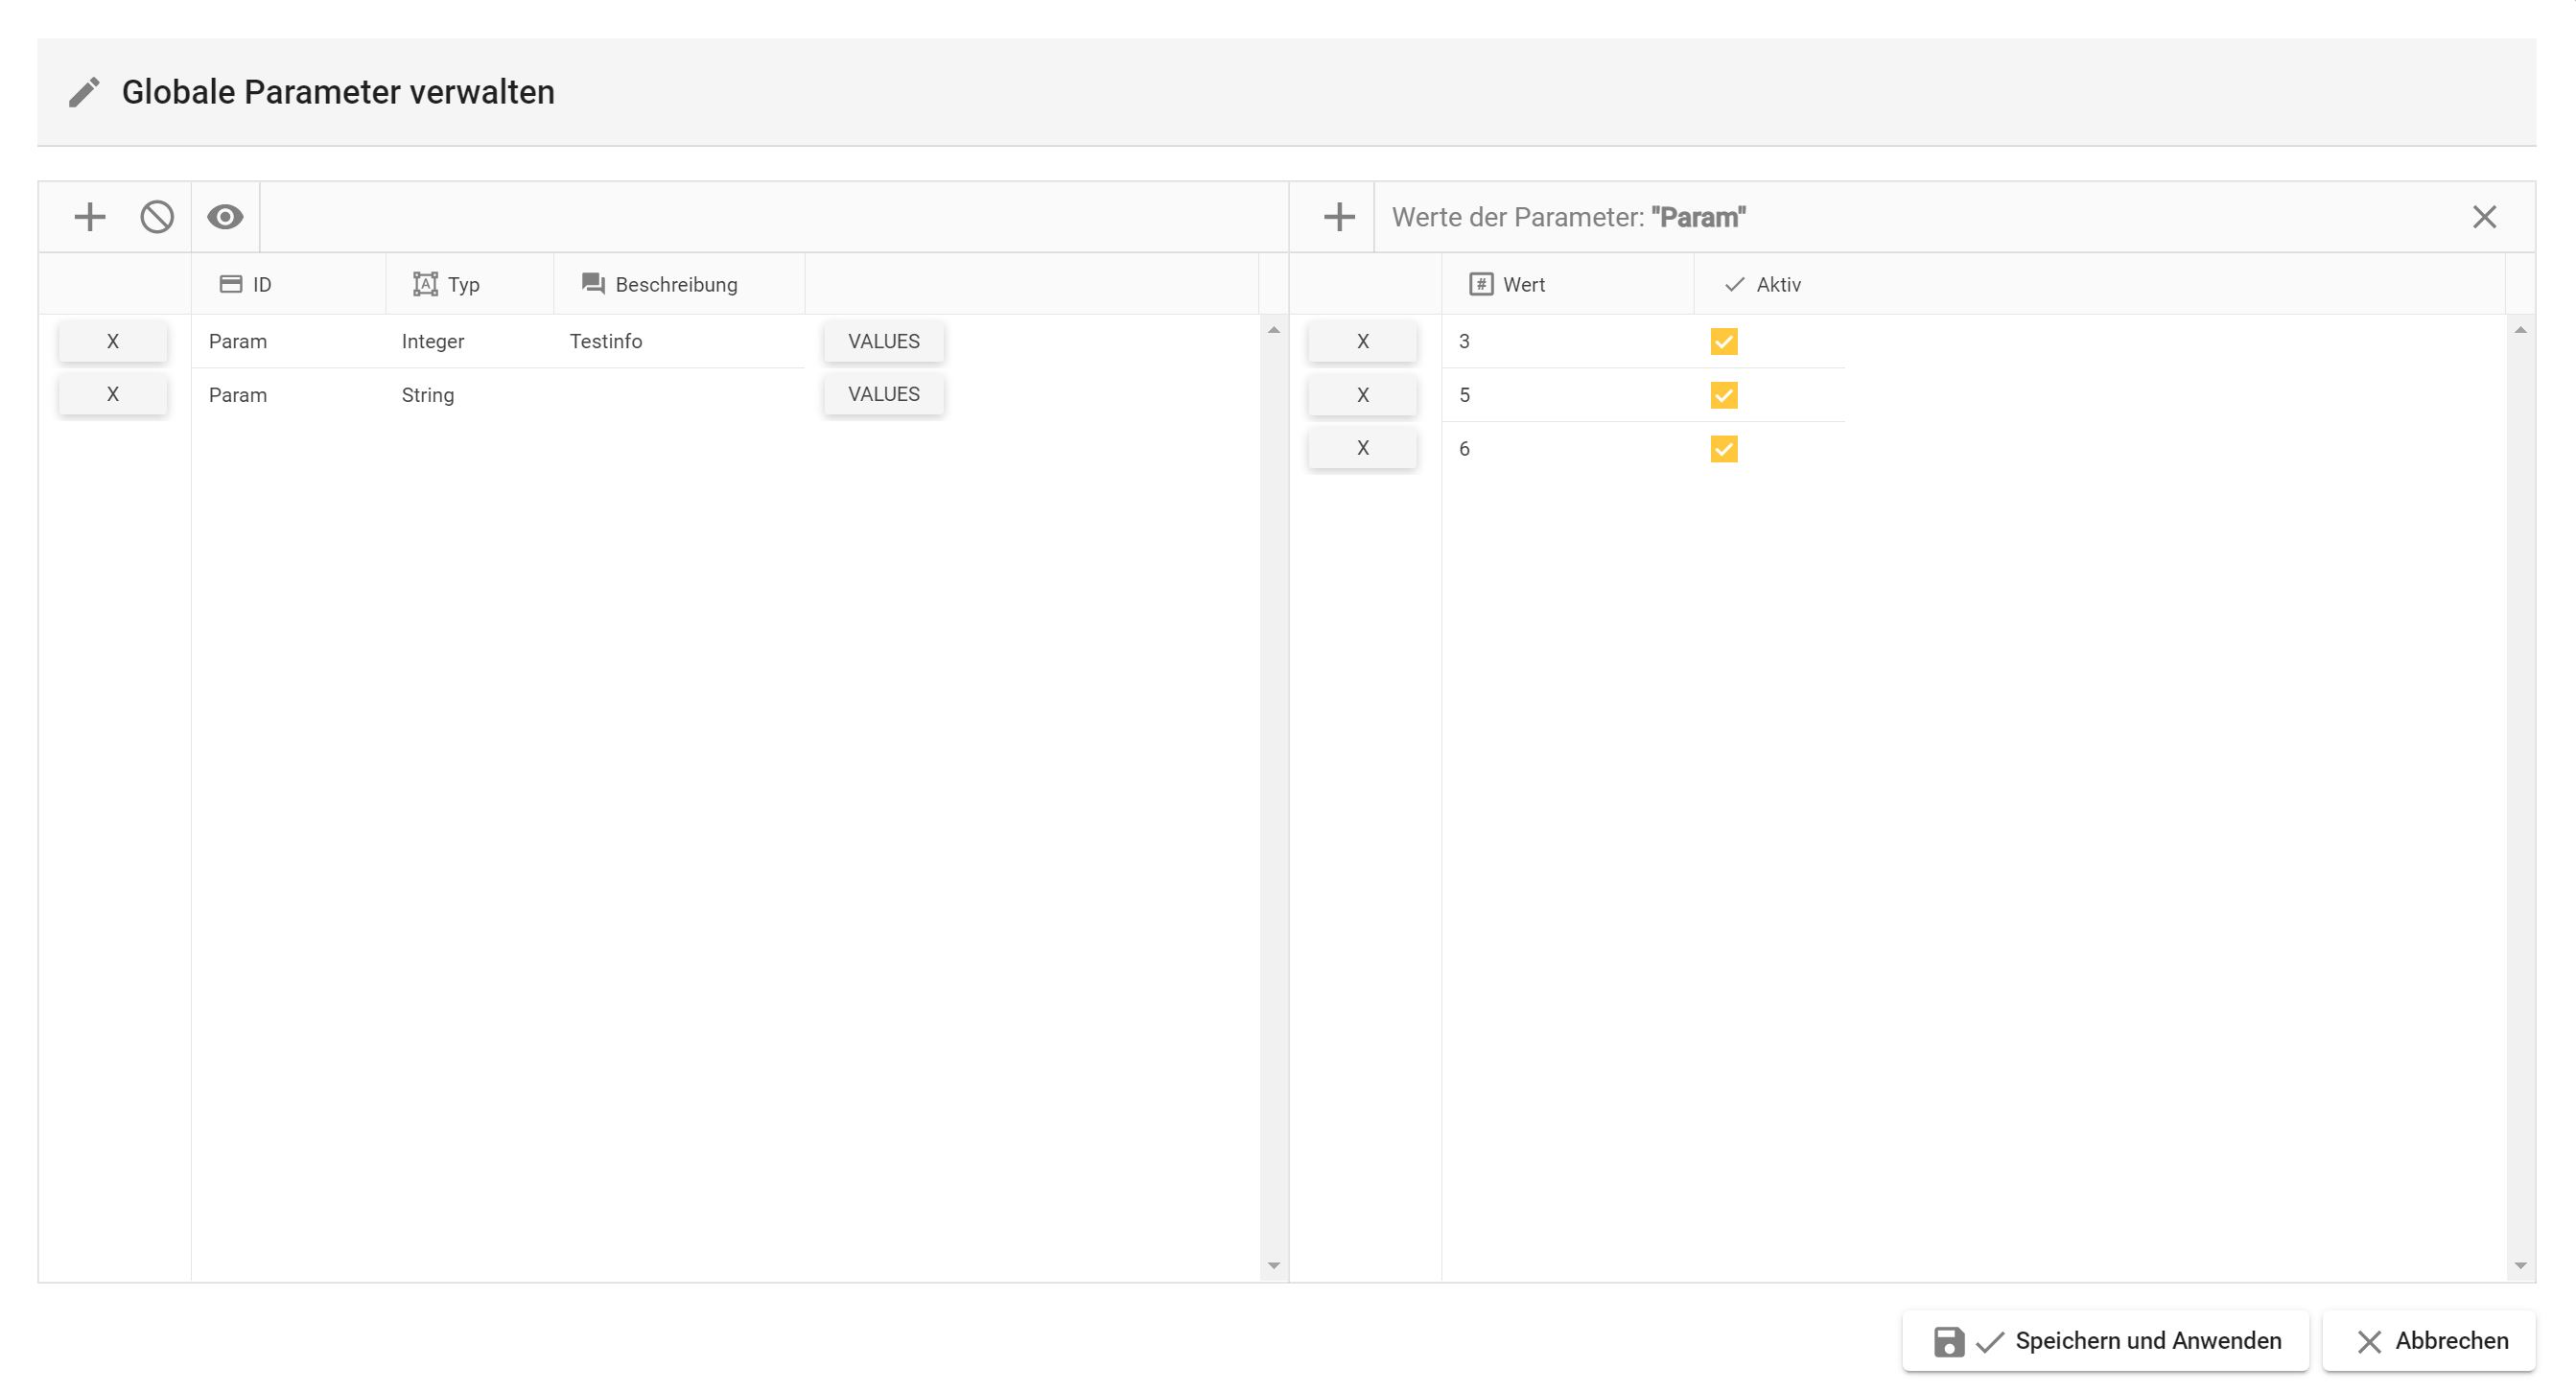Image resolution: width=2576 pixels, height=1392 pixels.
Task: Click the String type cell
Action: 470,395
